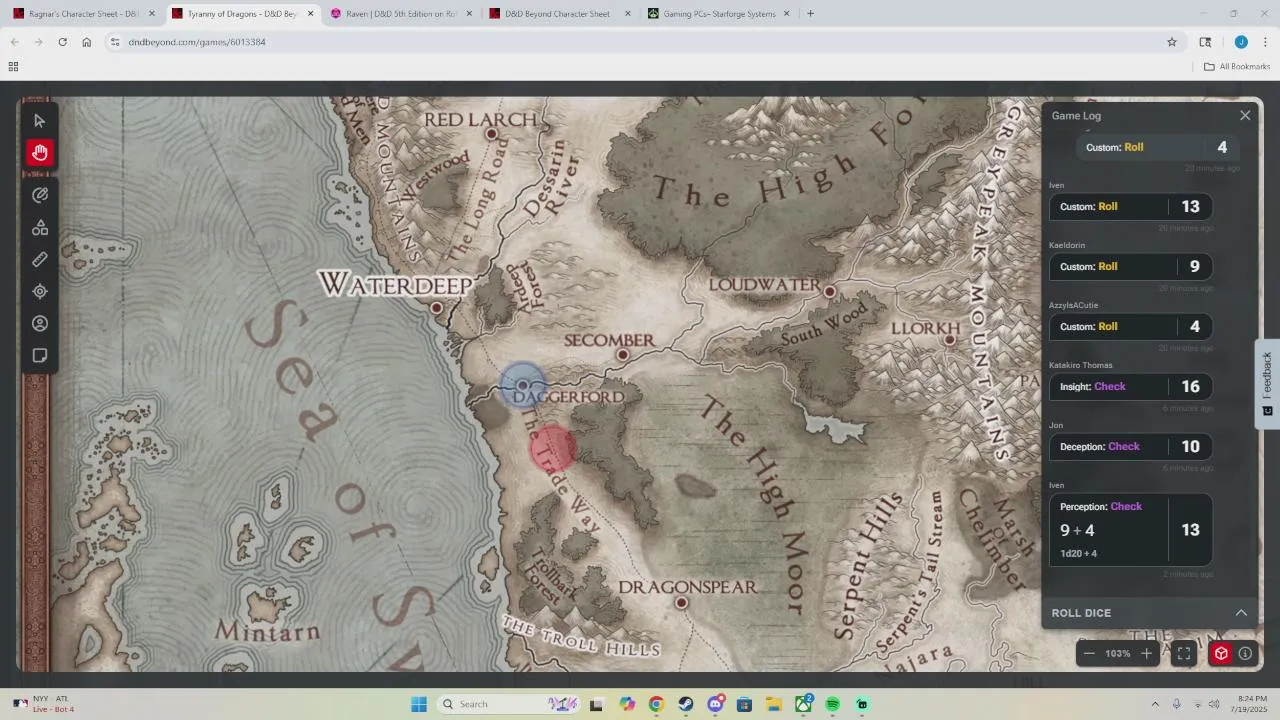This screenshot has width=1280, height=720.
Task: Toggle the red hand pan tool
Action: click(40, 153)
